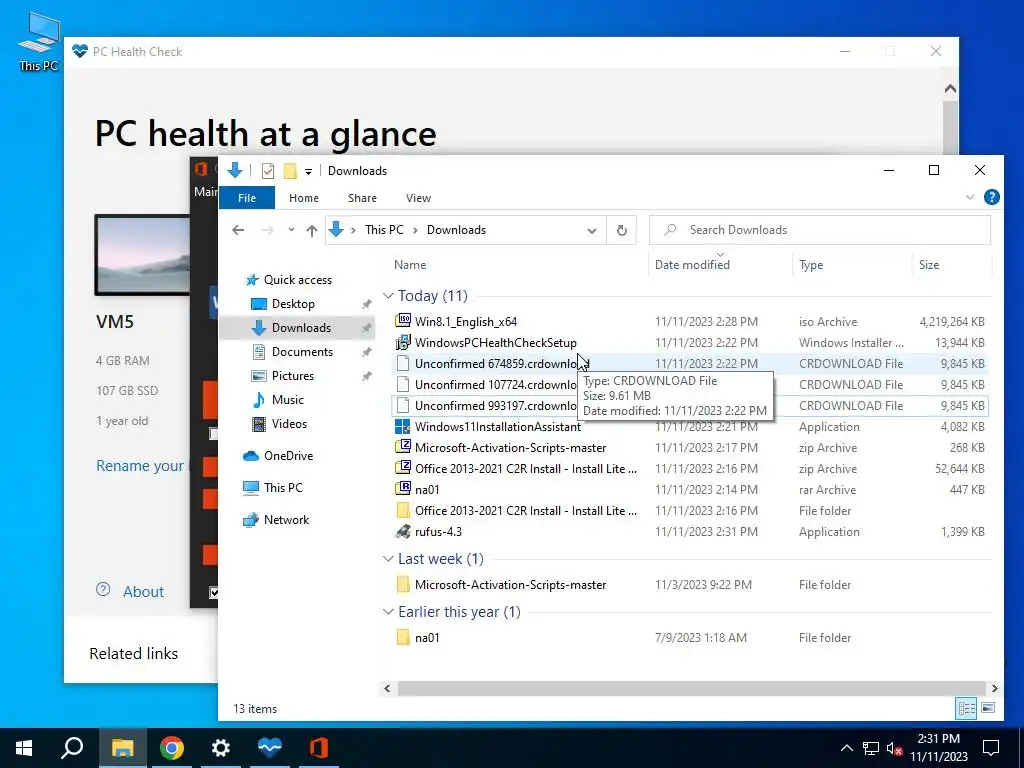
Task: Click the Properties quick access toolbar icon
Action: (268, 171)
